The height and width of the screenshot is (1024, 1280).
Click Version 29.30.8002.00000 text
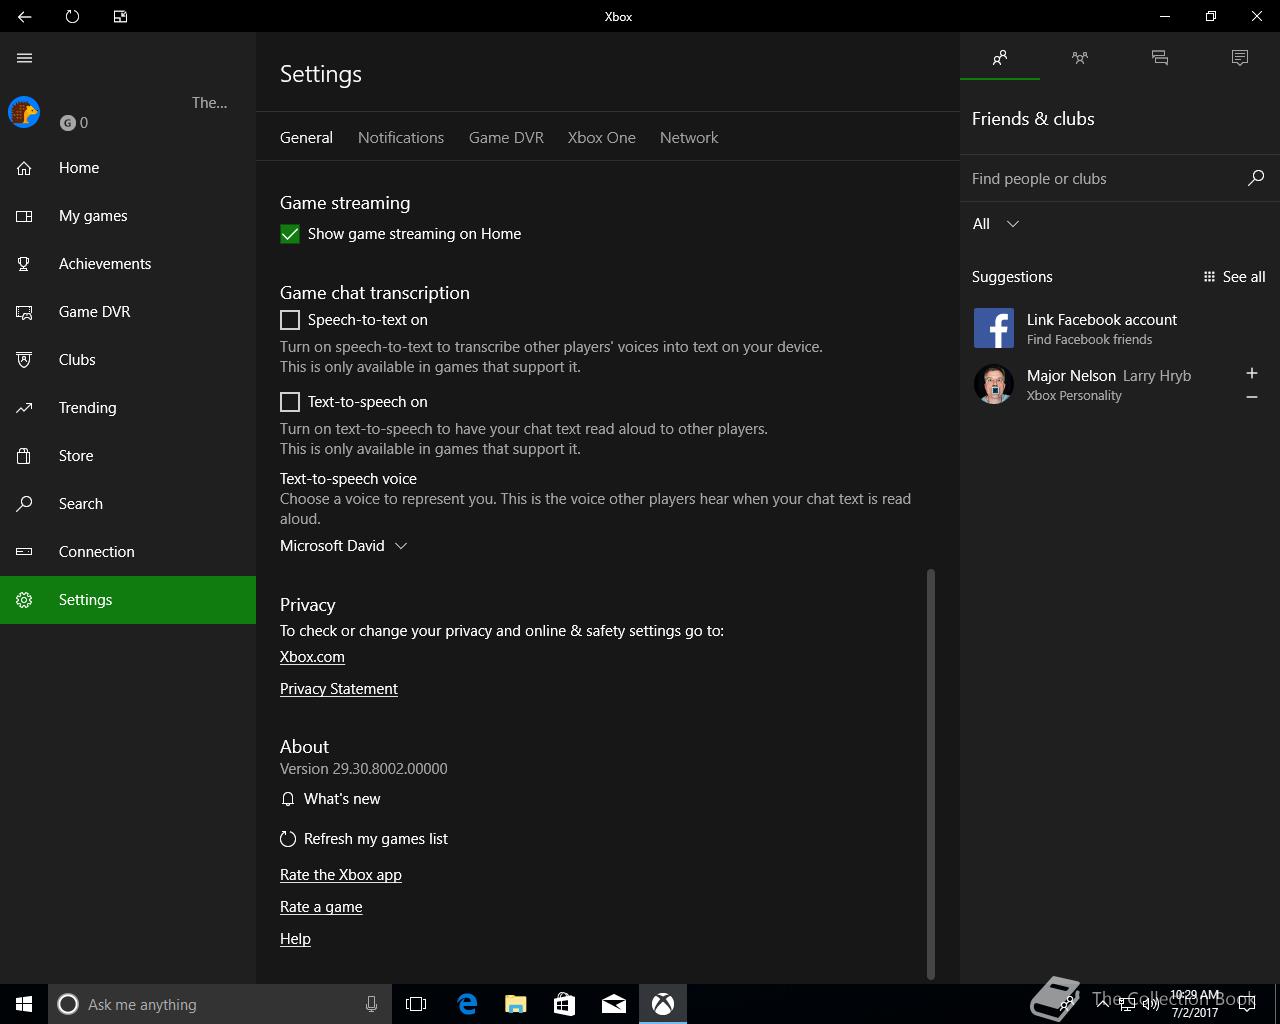tap(364, 769)
